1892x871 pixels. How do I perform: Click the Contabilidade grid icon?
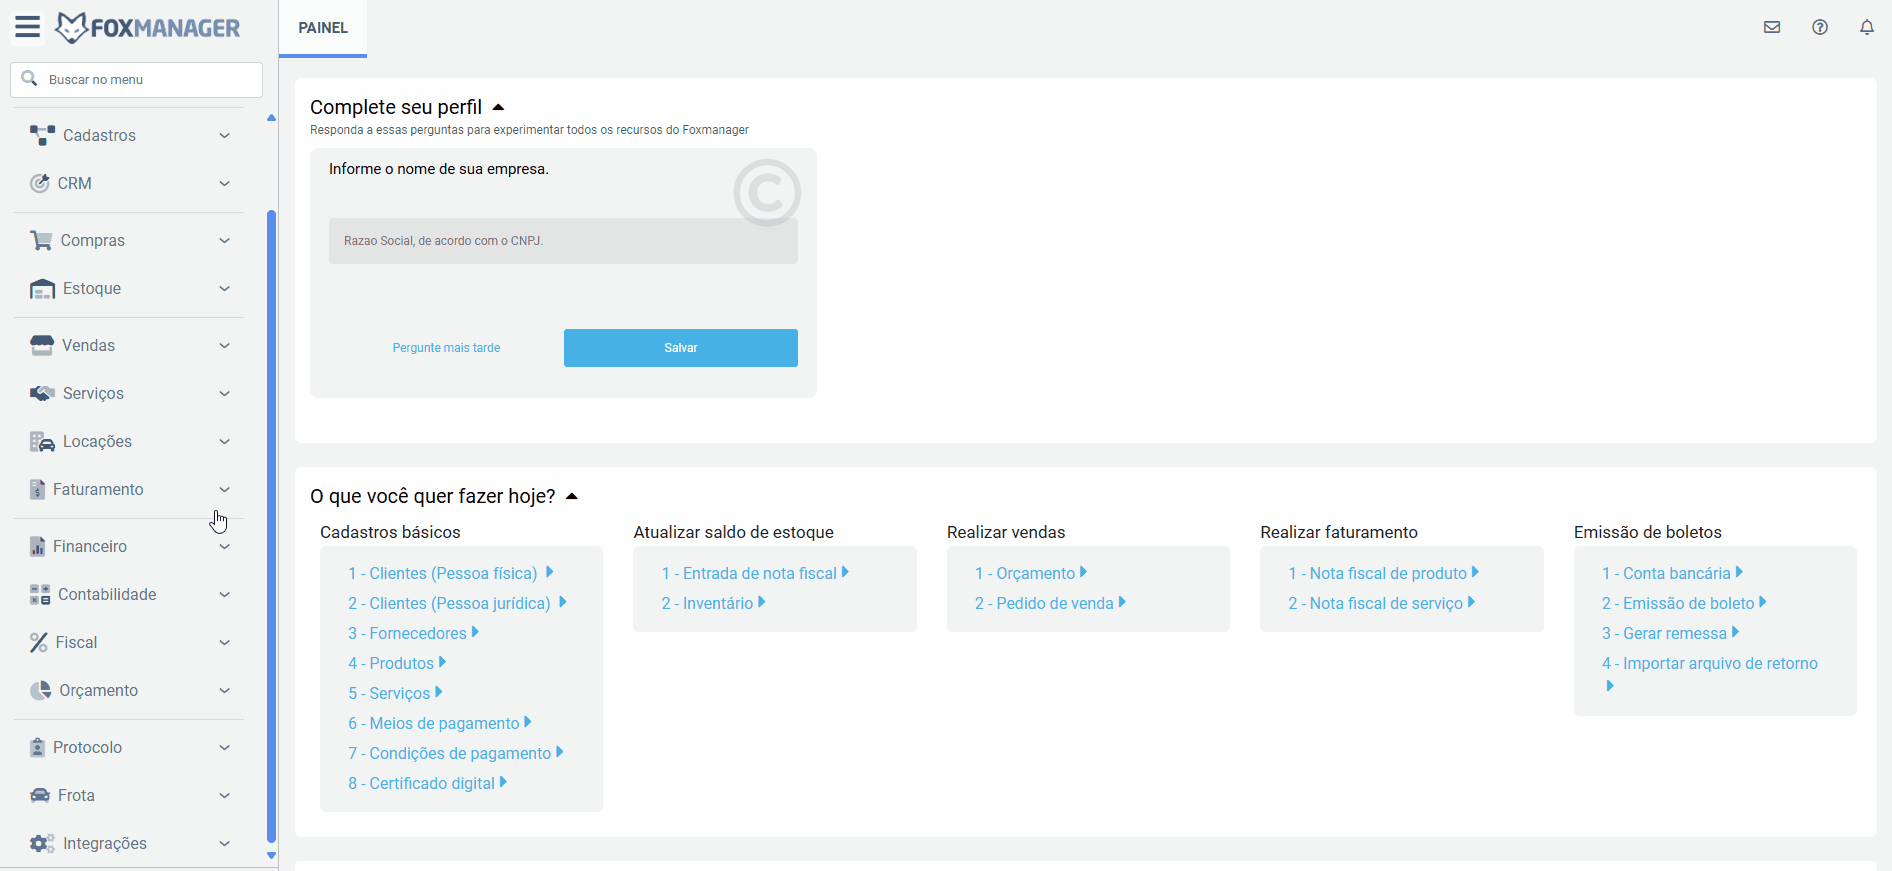[40, 594]
